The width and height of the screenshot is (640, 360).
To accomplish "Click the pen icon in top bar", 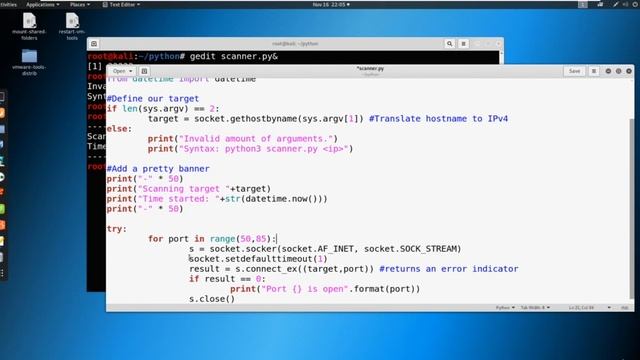I will click(x=616, y=4).
